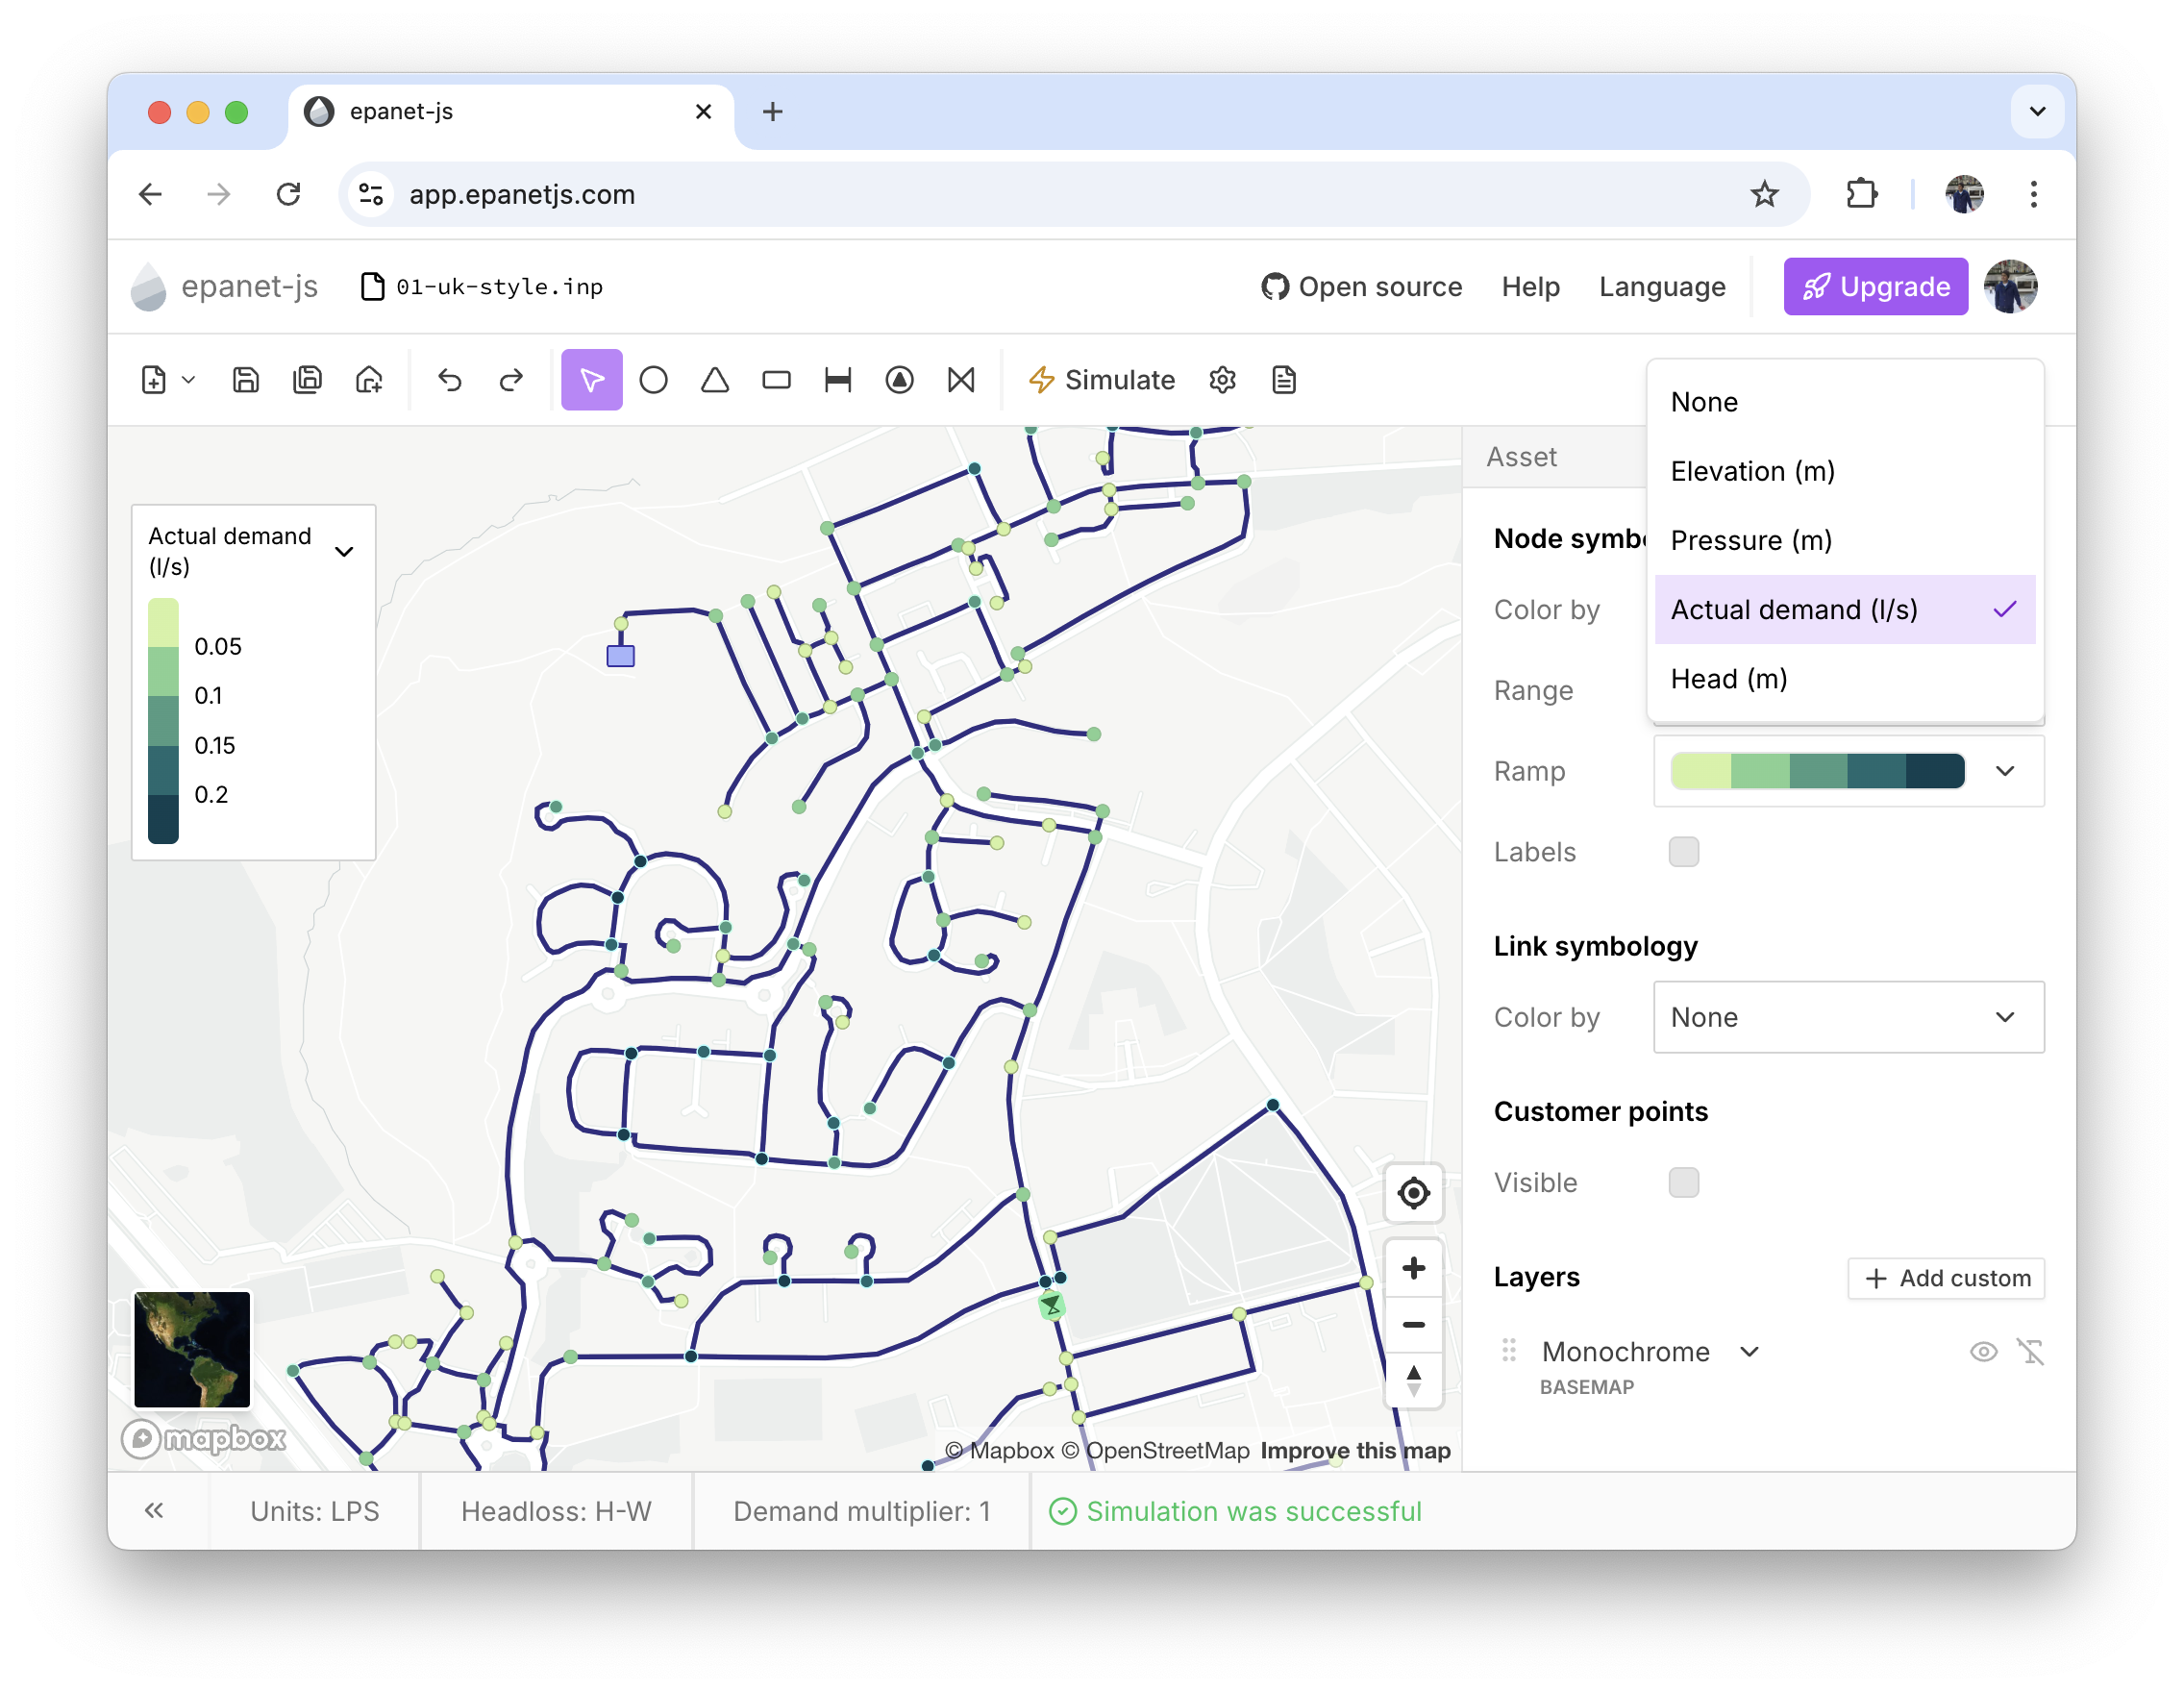
Task: Click the satellite basemap thumbnail
Action: (x=192, y=1349)
